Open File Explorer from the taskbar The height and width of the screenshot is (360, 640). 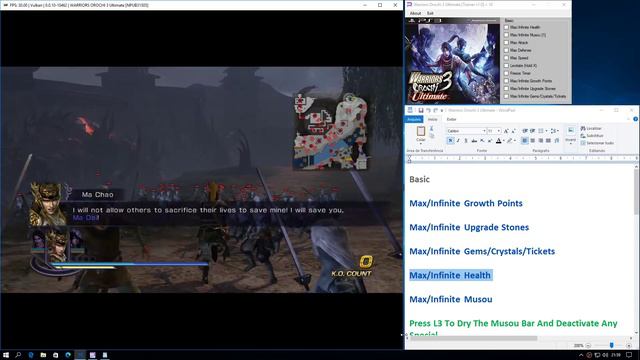click(x=43, y=355)
